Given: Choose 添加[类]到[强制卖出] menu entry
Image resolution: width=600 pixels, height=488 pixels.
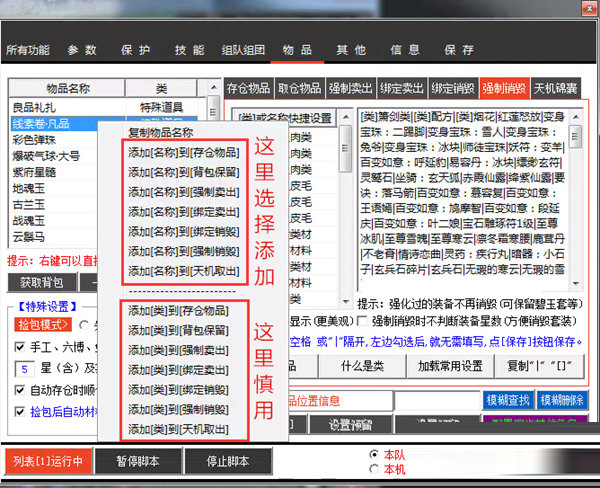Looking at the screenshot, I should point(178,350).
